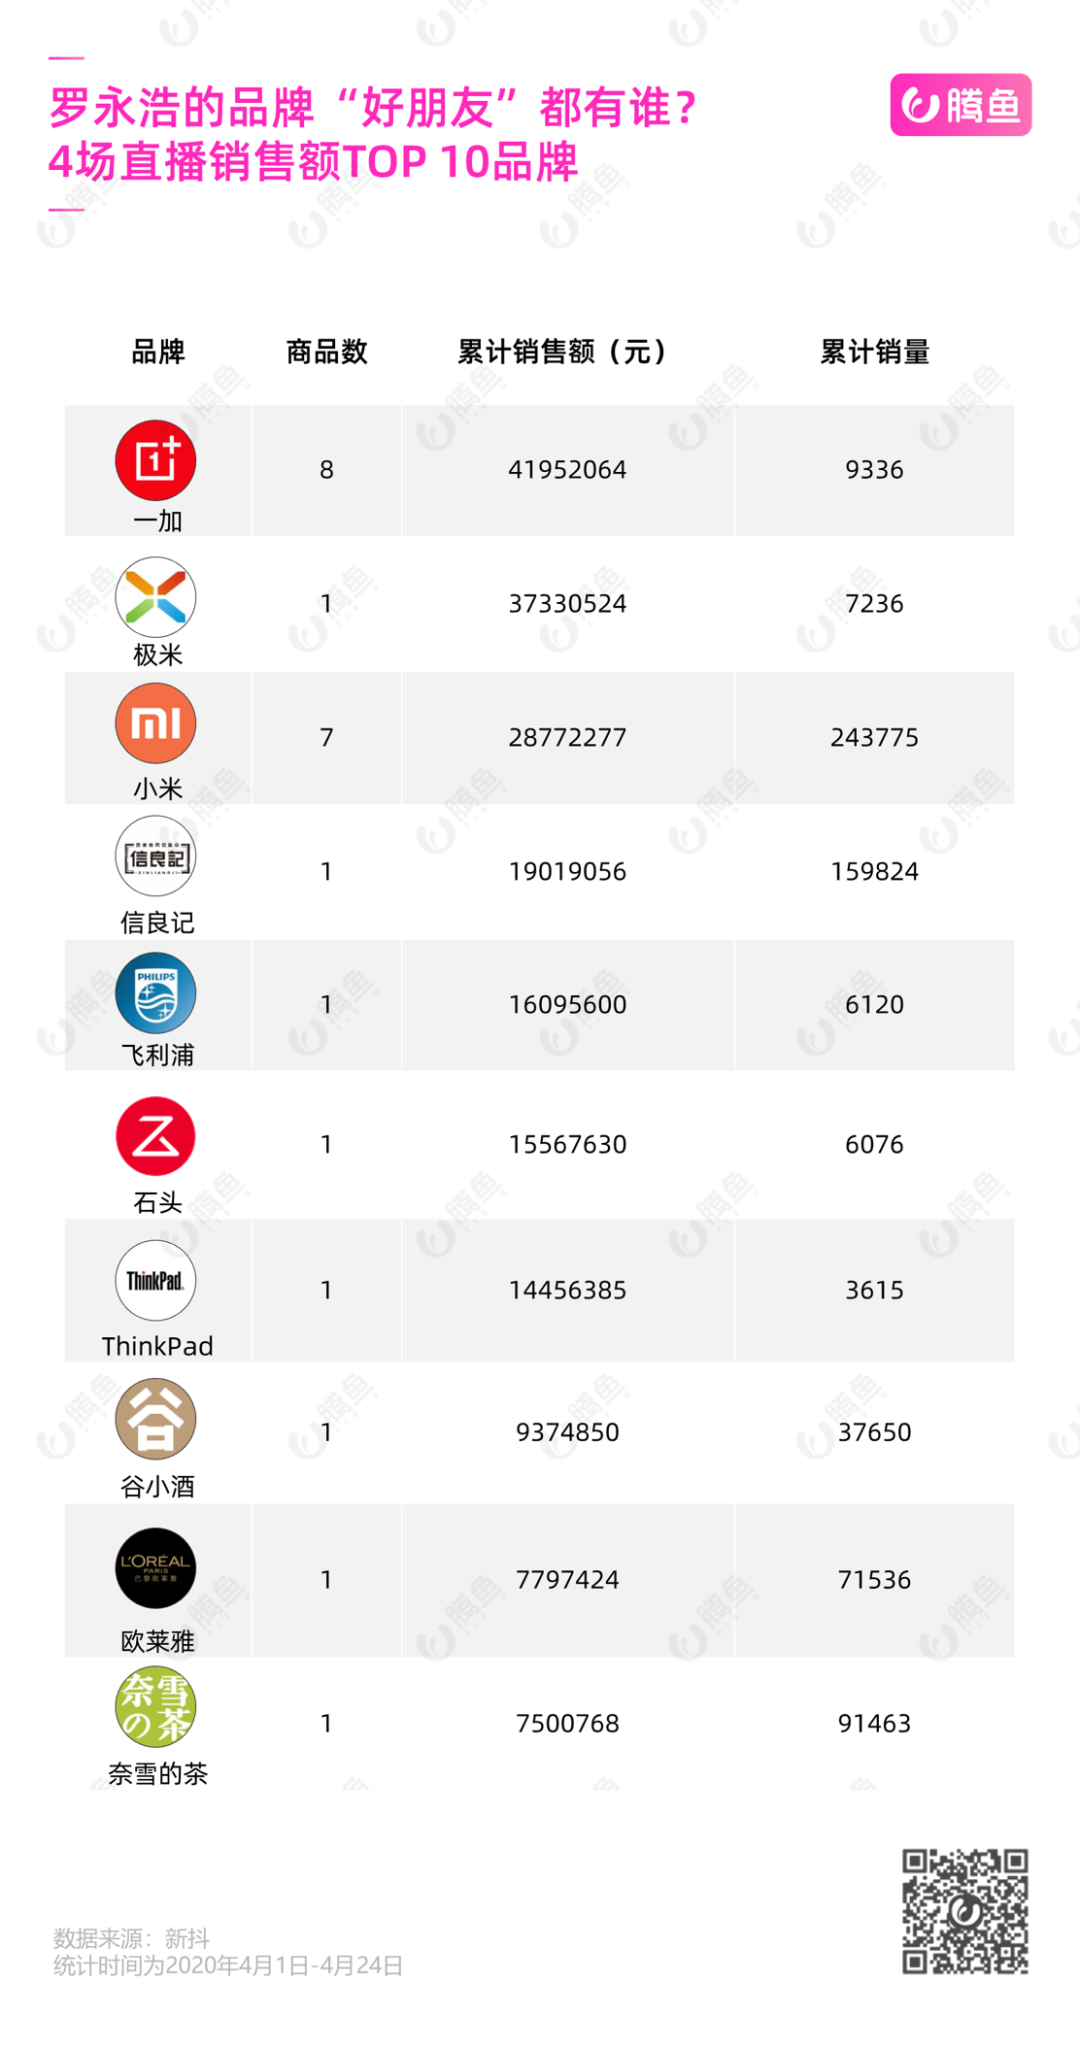Click the 商品数 column header
The width and height of the screenshot is (1080, 2049).
[x=327, y=352]
